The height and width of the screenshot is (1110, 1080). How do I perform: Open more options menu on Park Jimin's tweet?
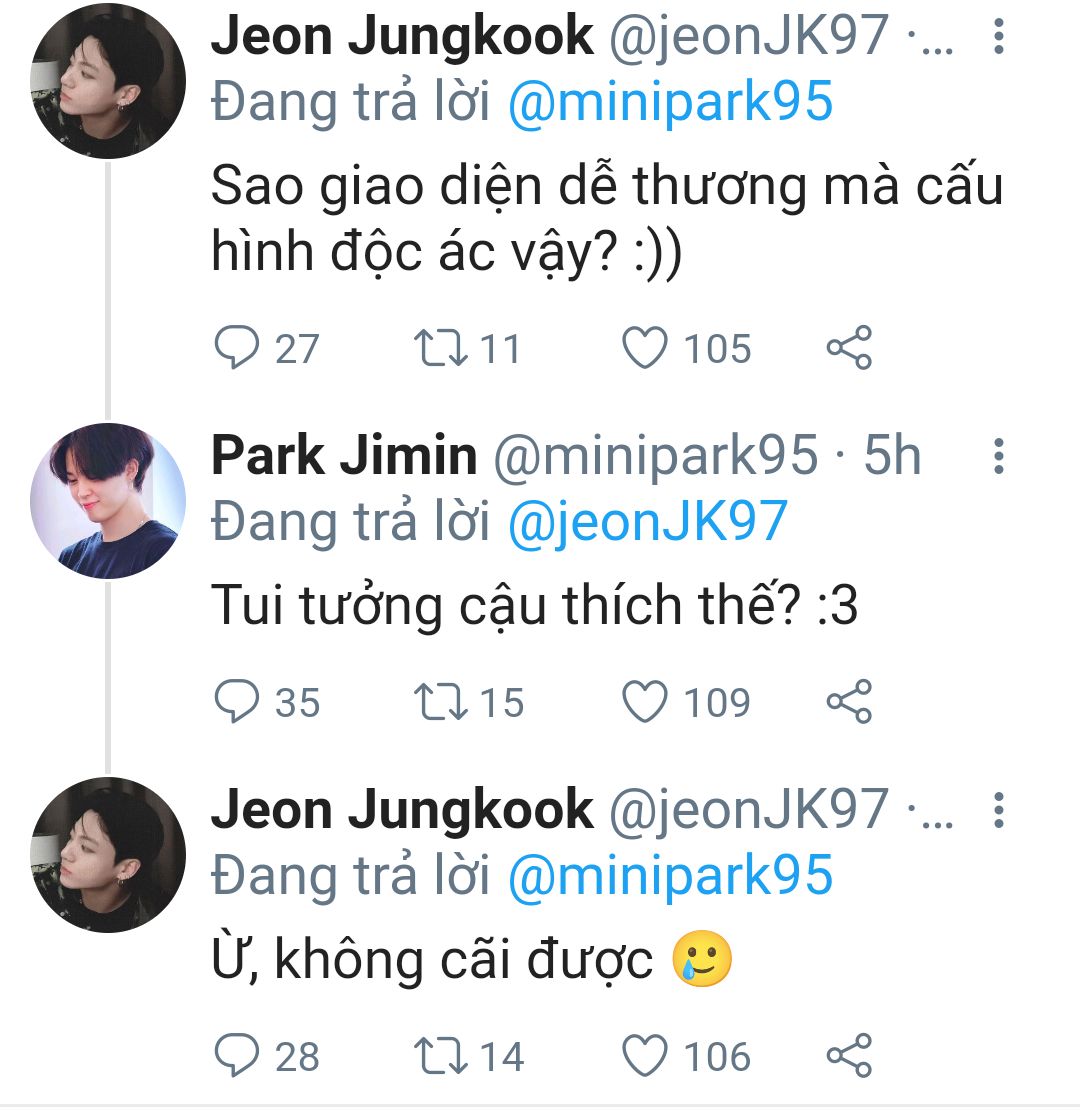997,456
